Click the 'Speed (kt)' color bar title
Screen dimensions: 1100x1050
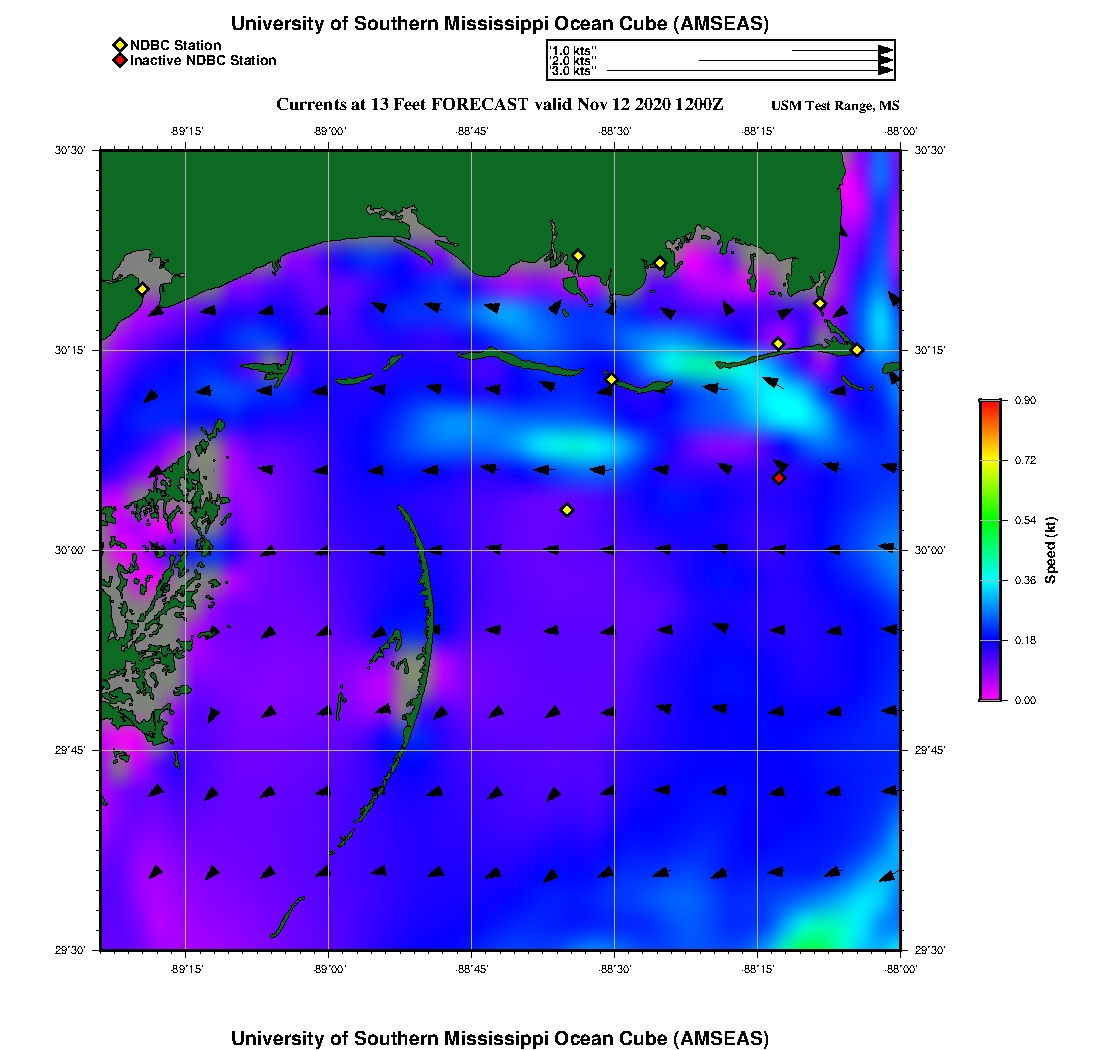point(1050,550)
